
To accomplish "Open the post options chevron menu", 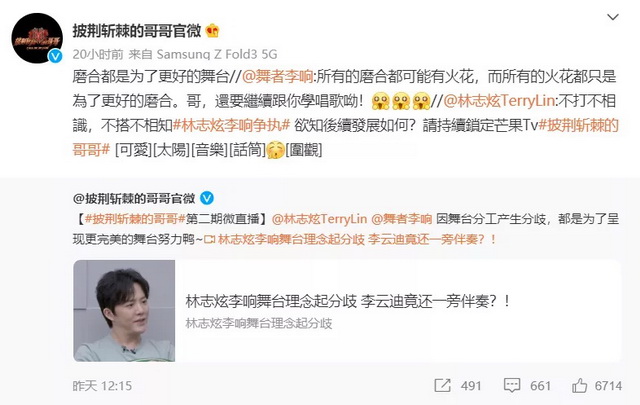I will click(613, 17).
